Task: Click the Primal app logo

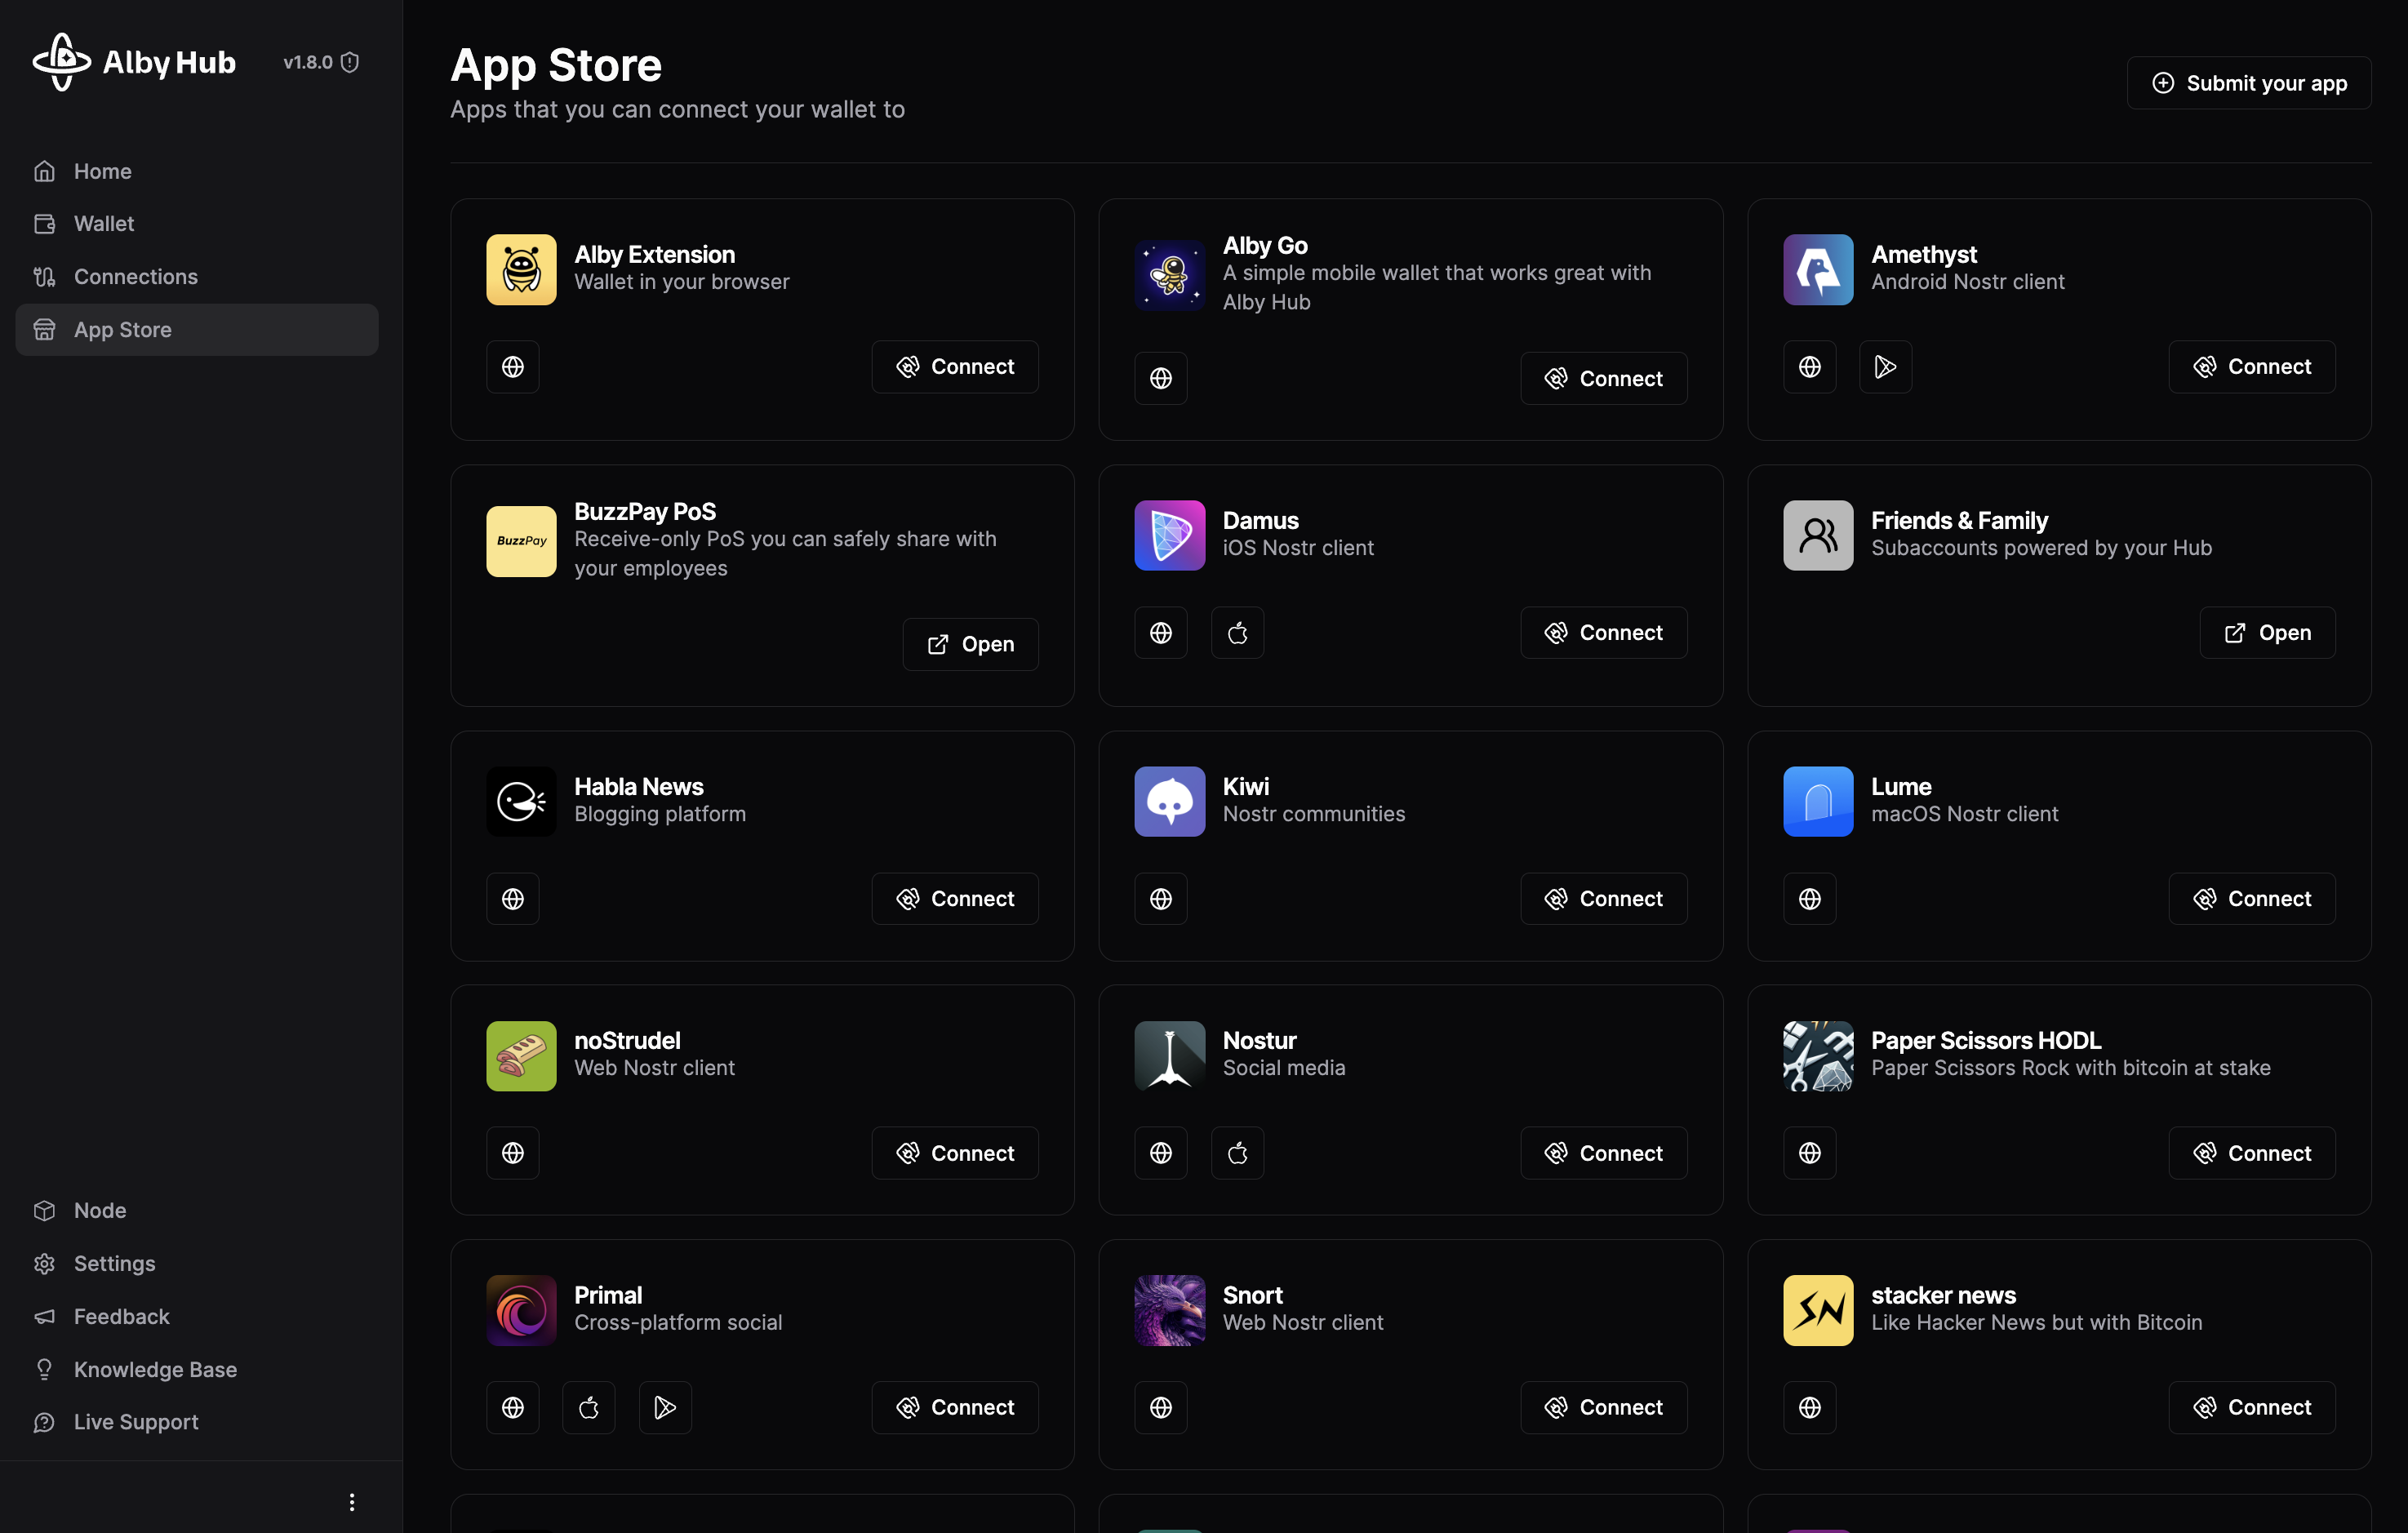Action: (521, 1310)
